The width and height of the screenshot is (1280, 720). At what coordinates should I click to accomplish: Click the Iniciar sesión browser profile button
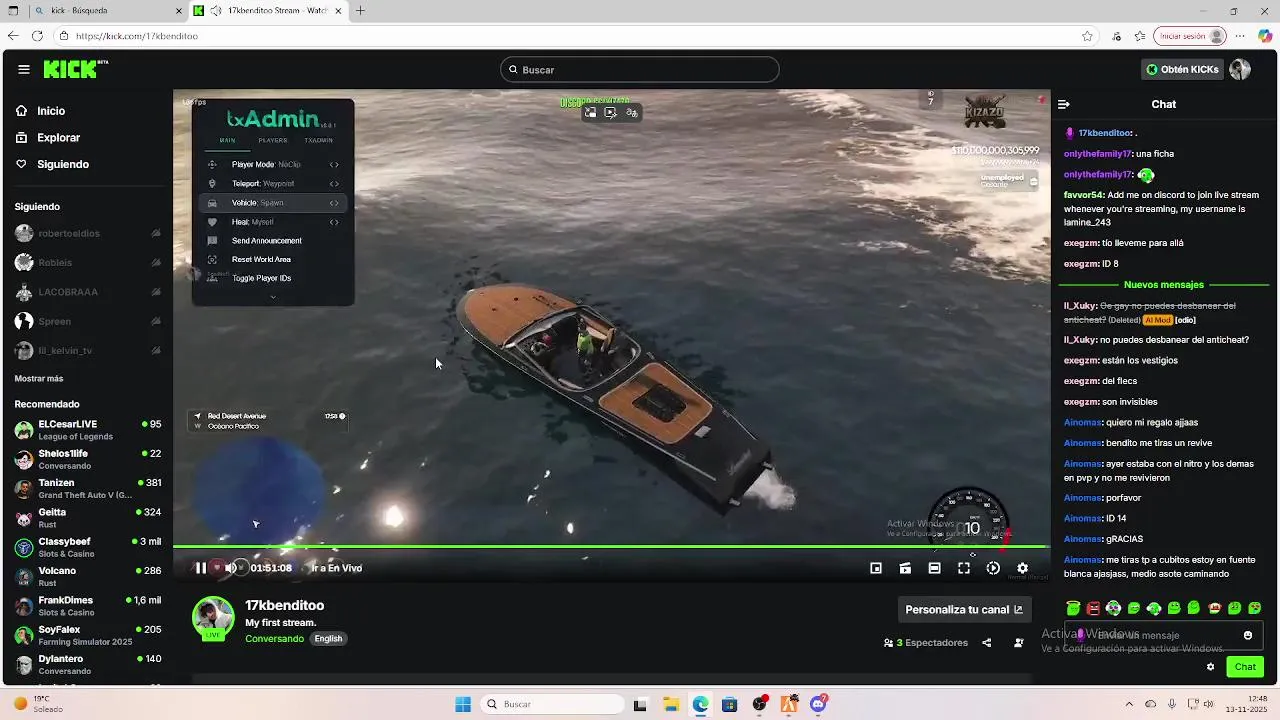tap(1190, 36)
